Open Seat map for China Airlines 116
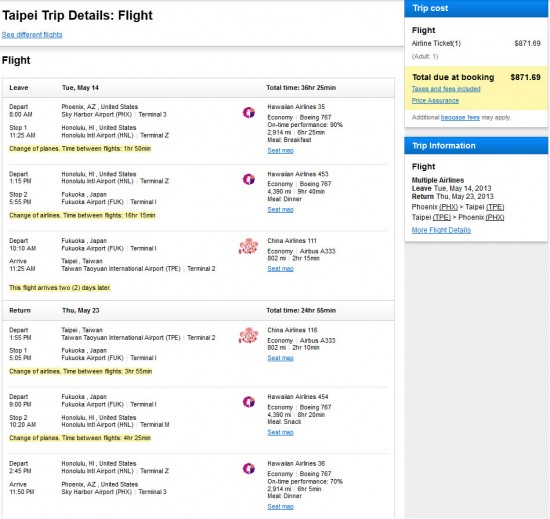The height and width of the screenshot is (519, 550). pyautogui.click(x=280, y=358)
